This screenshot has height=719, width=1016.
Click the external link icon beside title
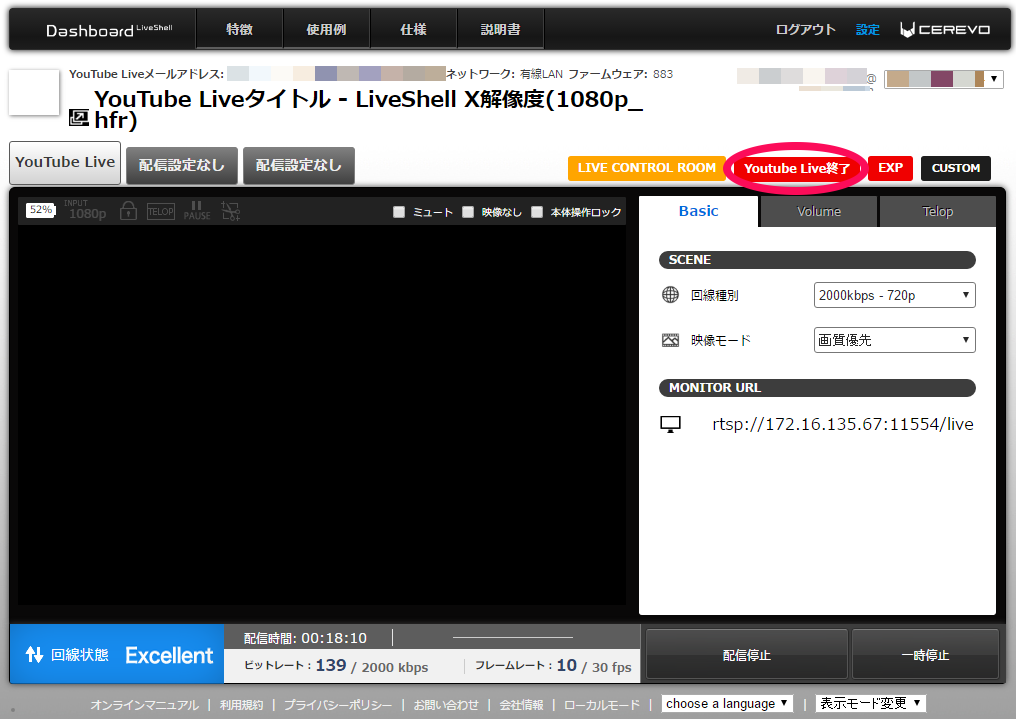[x=78, y=119]
